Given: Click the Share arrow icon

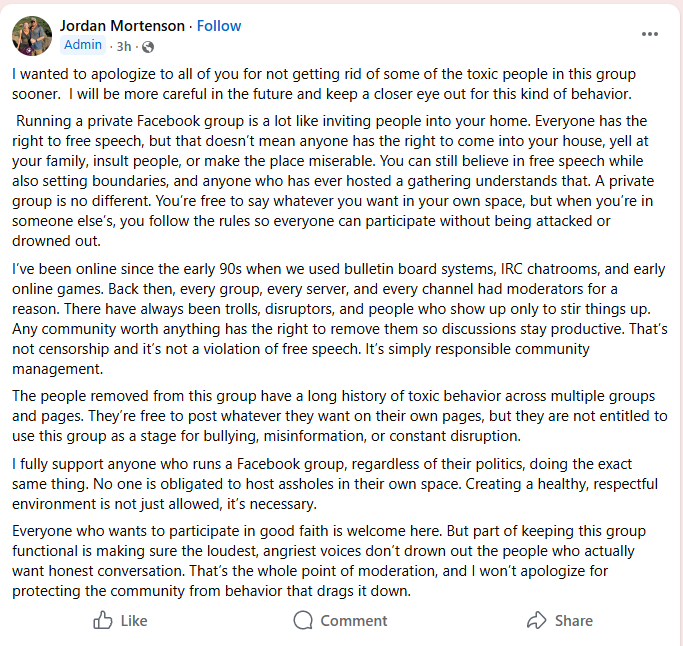Looking at the screenshot, I should pos(537,620).
